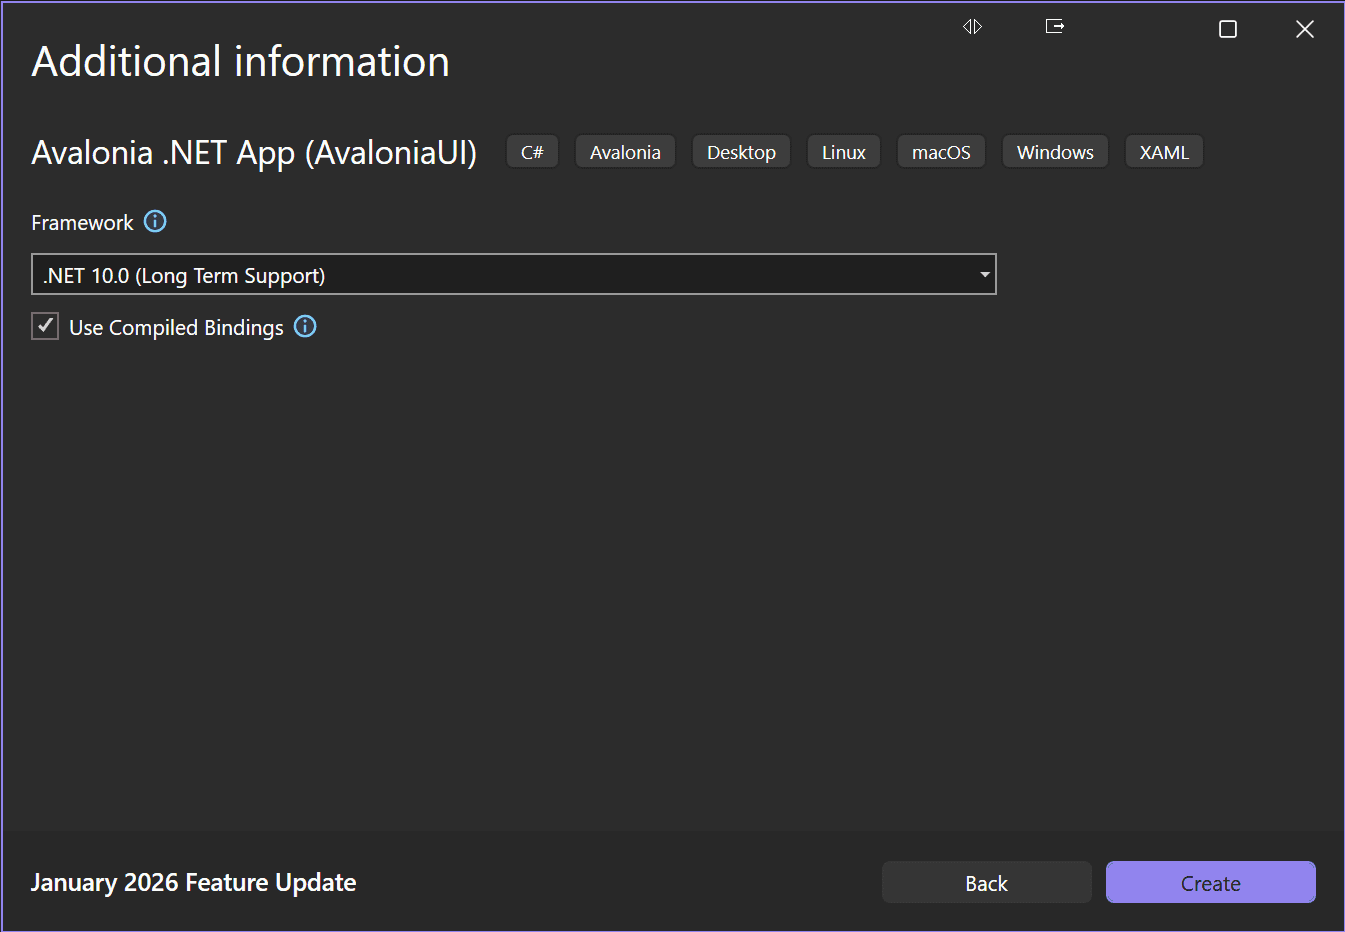Click the Additional information heading
This screenshot has width=1345, height=932.
coord(240,62)
